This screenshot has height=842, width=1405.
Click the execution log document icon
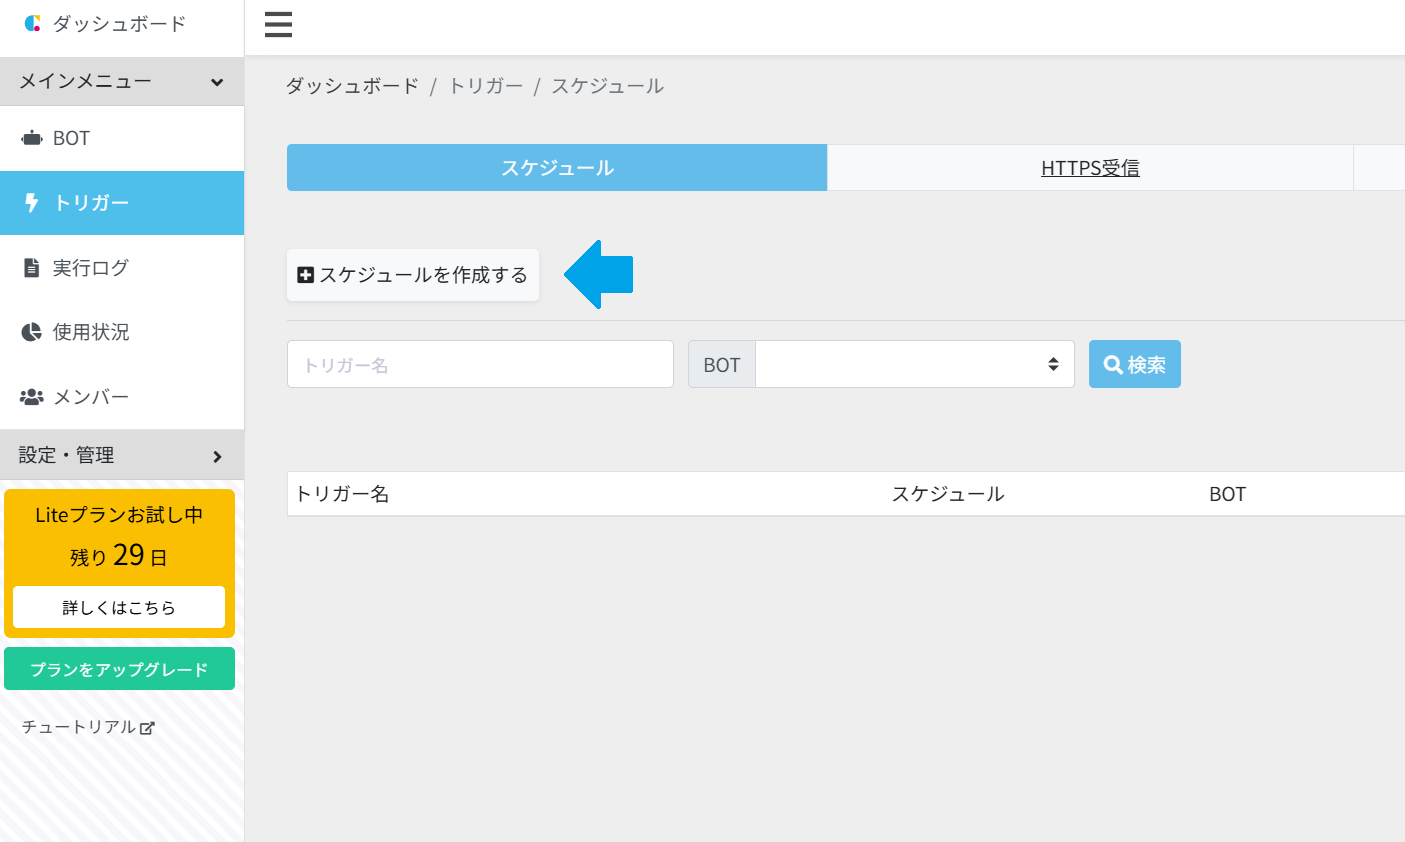(x=32, y=268)
